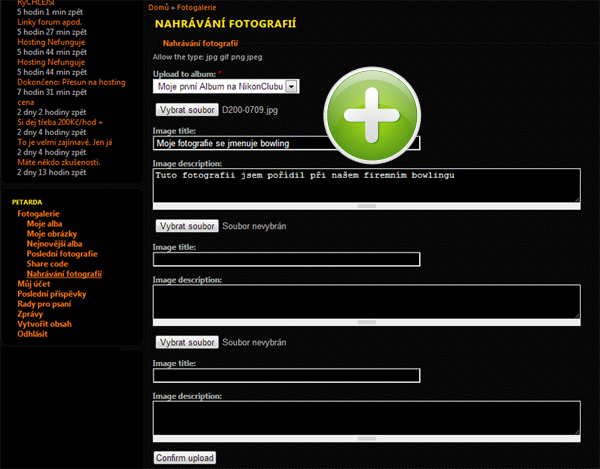Click the second Vybrat soubor button
The width and height of the screenshot is (600, 469).
[x=186, y=227]
